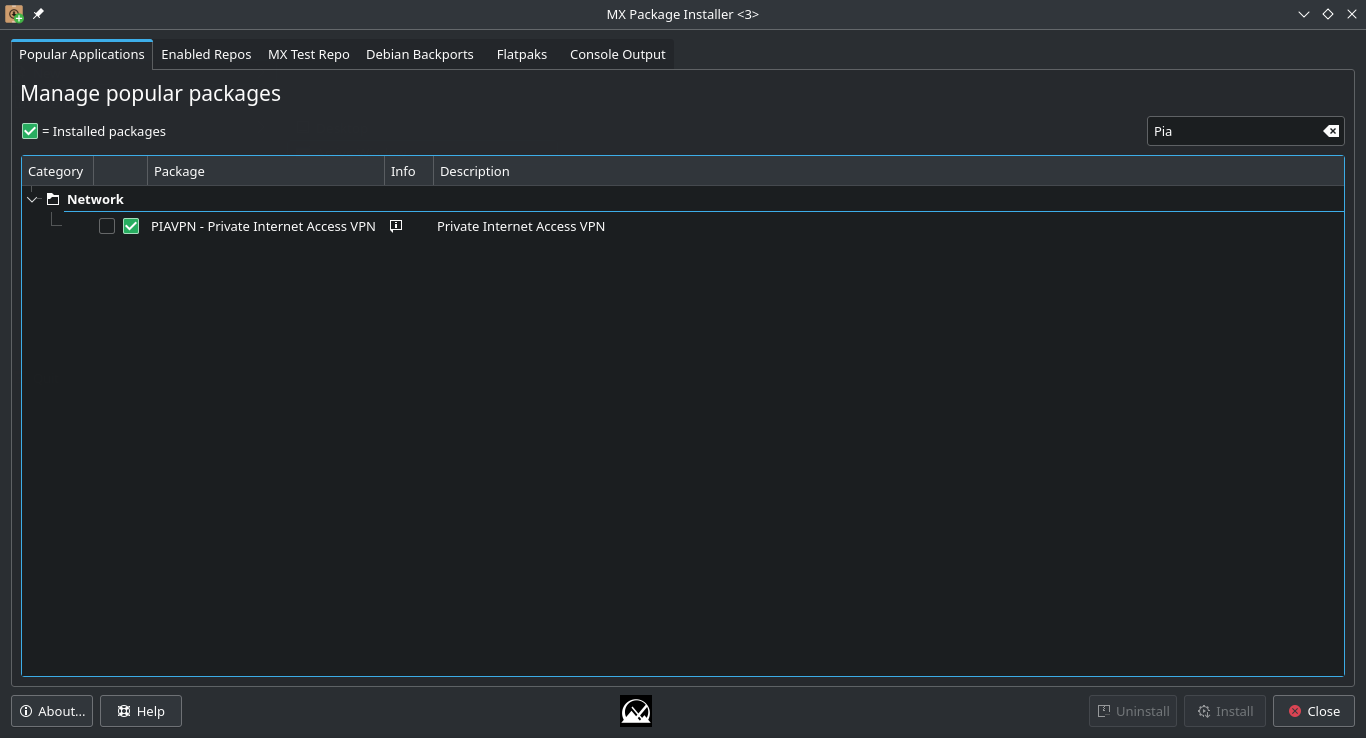Open the About dialog

tap(52, 711)
